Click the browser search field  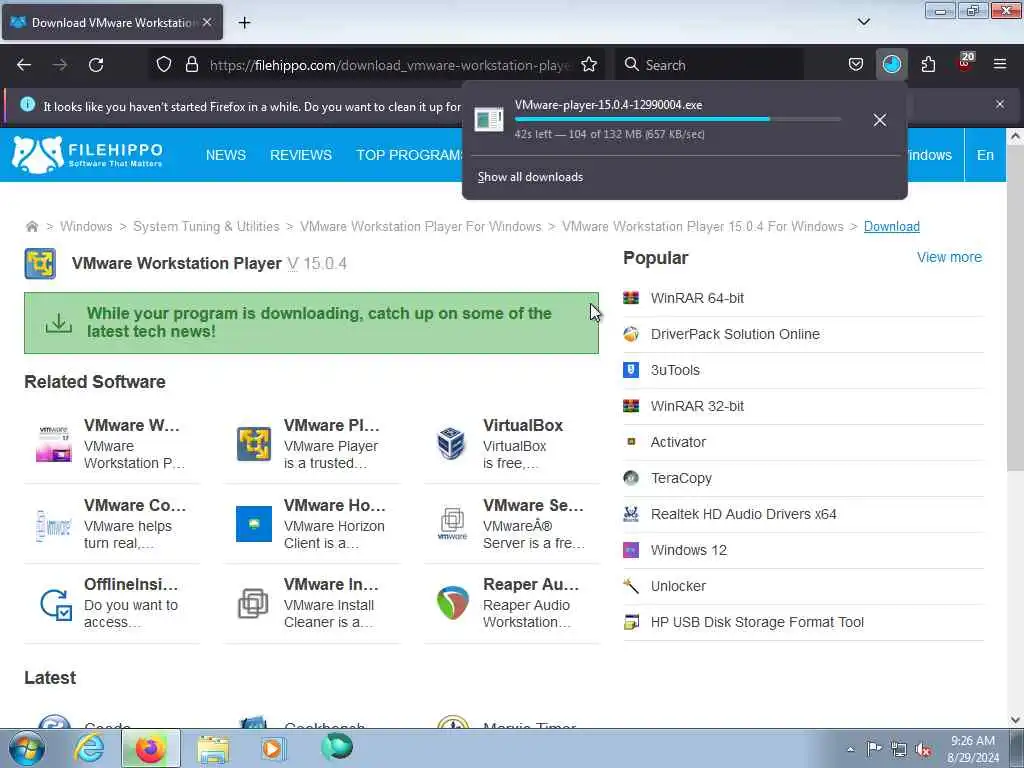(709, 65)
